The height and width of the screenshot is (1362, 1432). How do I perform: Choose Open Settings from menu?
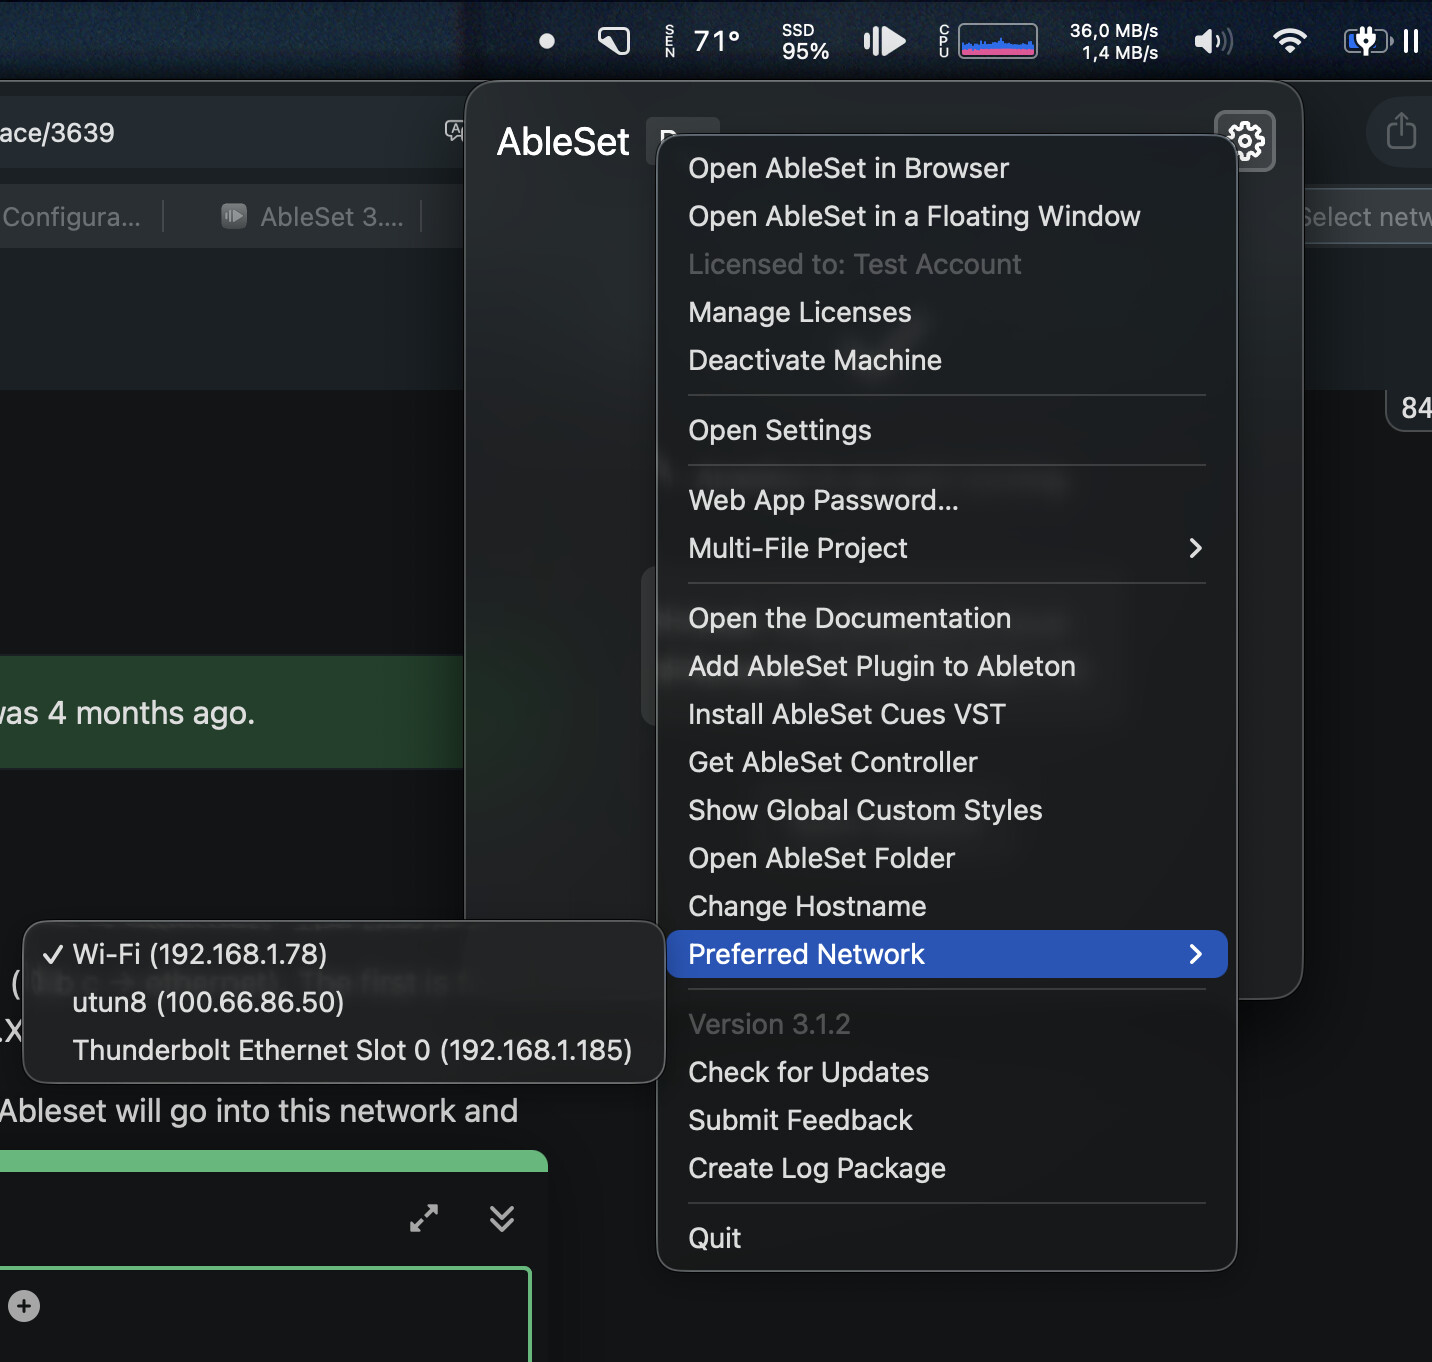point(947,430)
